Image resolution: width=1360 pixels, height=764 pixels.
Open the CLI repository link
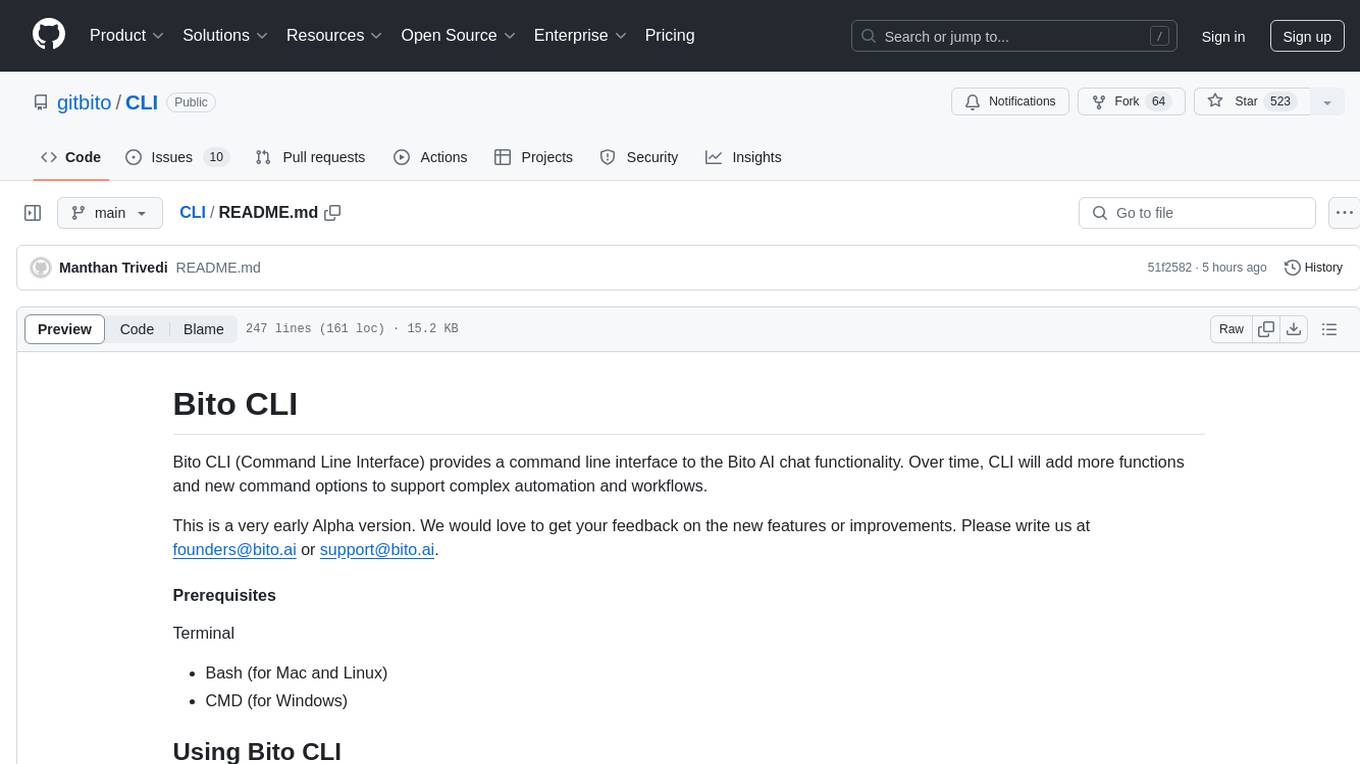coord(142,102)
